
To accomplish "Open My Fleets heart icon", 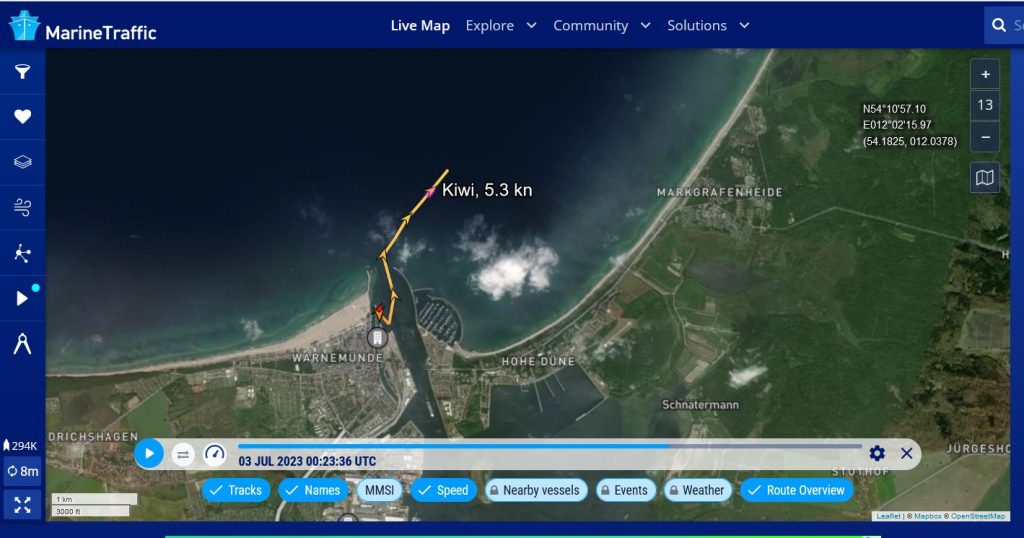I will pyautogui.click(x=22, y=117).
